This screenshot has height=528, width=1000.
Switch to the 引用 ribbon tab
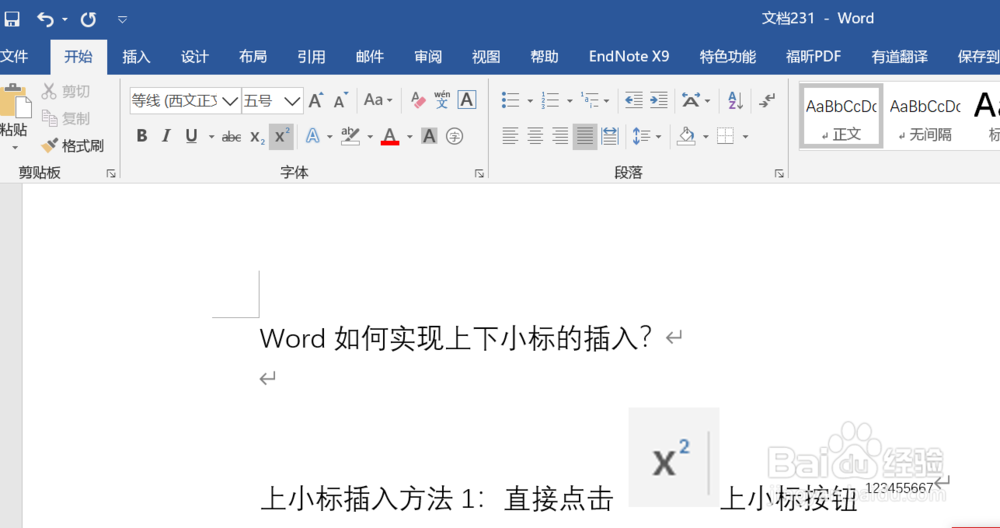[x=311, y=57]
